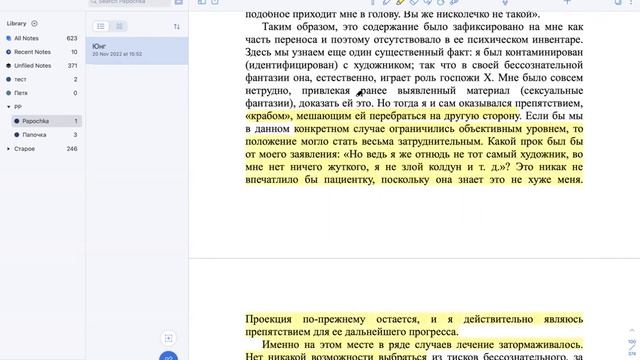
Task: Click the scroll up chevron
Action: pos(632,330)
